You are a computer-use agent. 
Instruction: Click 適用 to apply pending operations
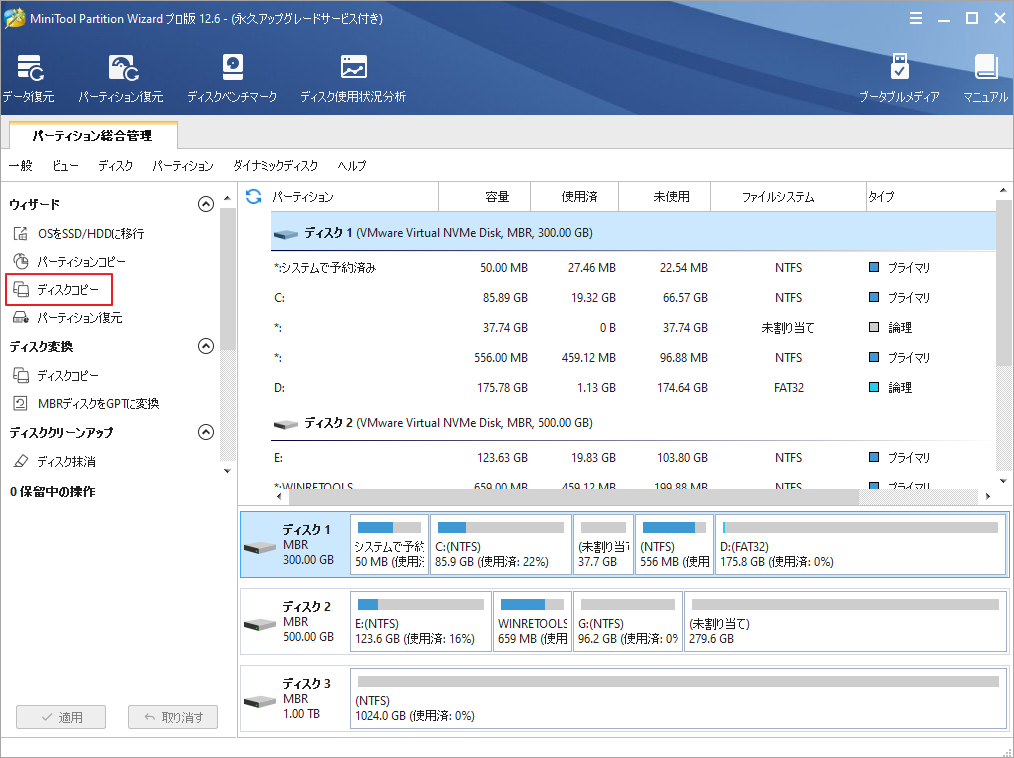click(x=60, y=717)
